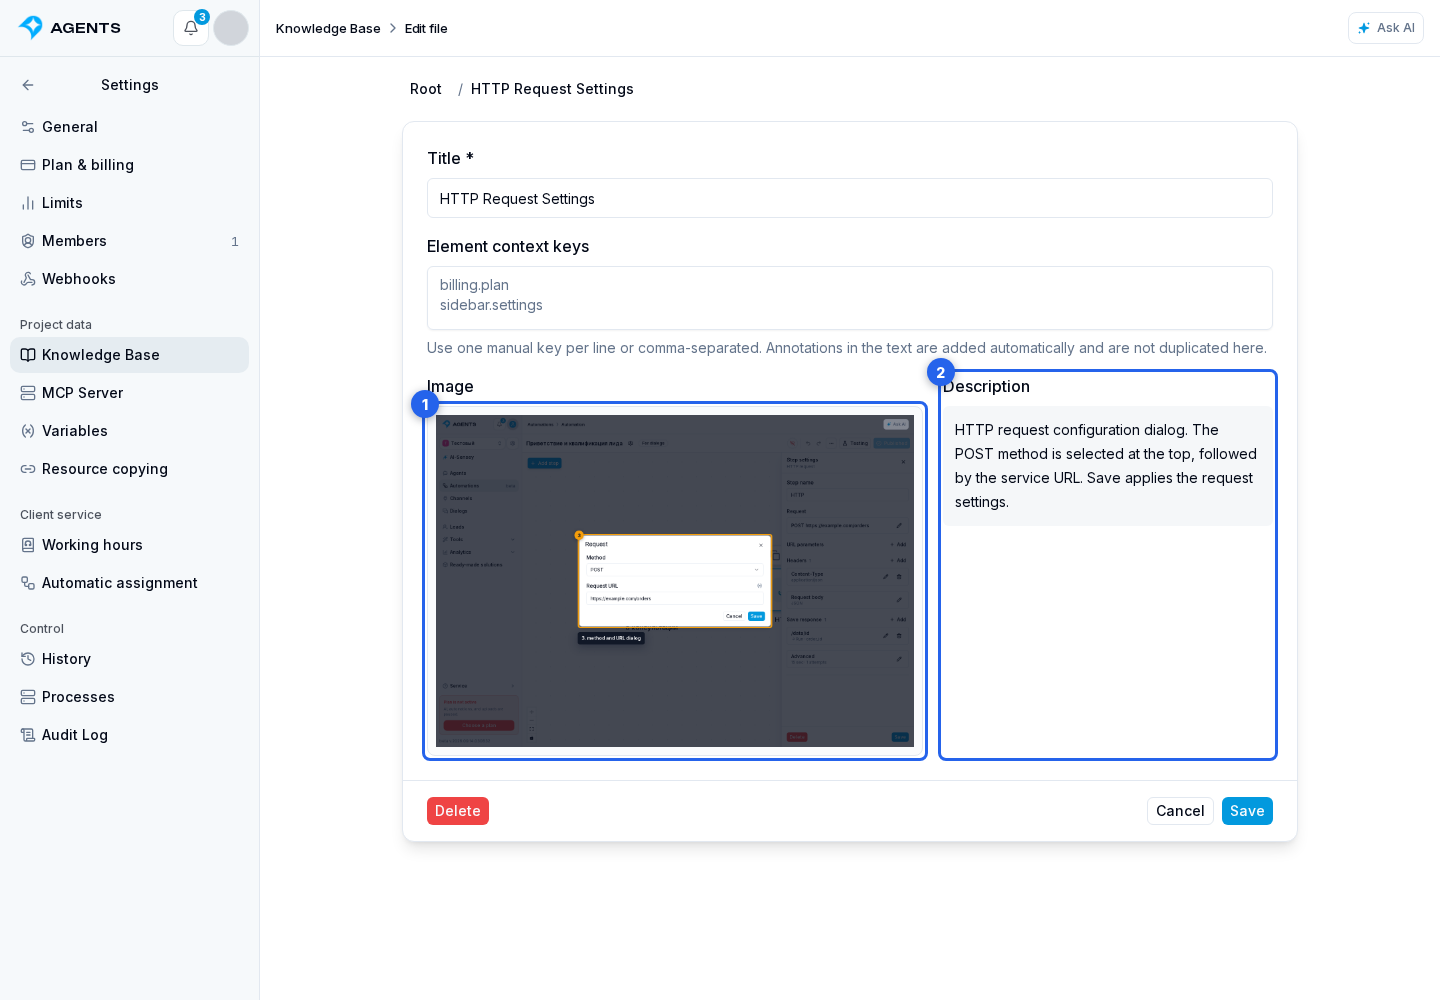
Task: Save the HTTP Request Settings file
Action: [x=1247, y=811]
